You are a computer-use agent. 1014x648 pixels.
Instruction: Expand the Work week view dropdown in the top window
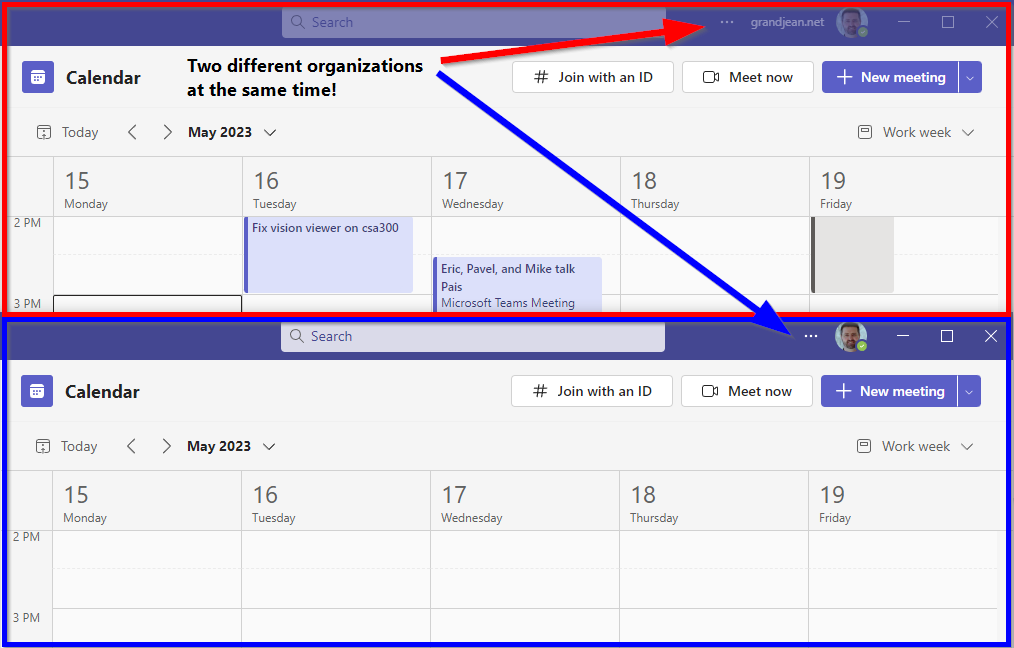967,131
